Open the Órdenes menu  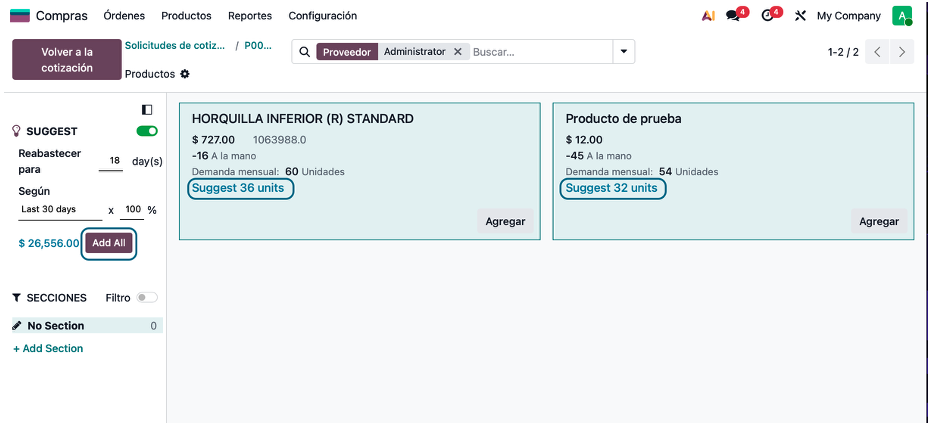(124, 16)
